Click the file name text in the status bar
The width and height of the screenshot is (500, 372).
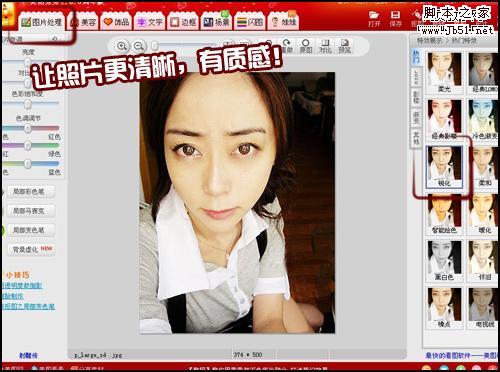click(98, 355)
